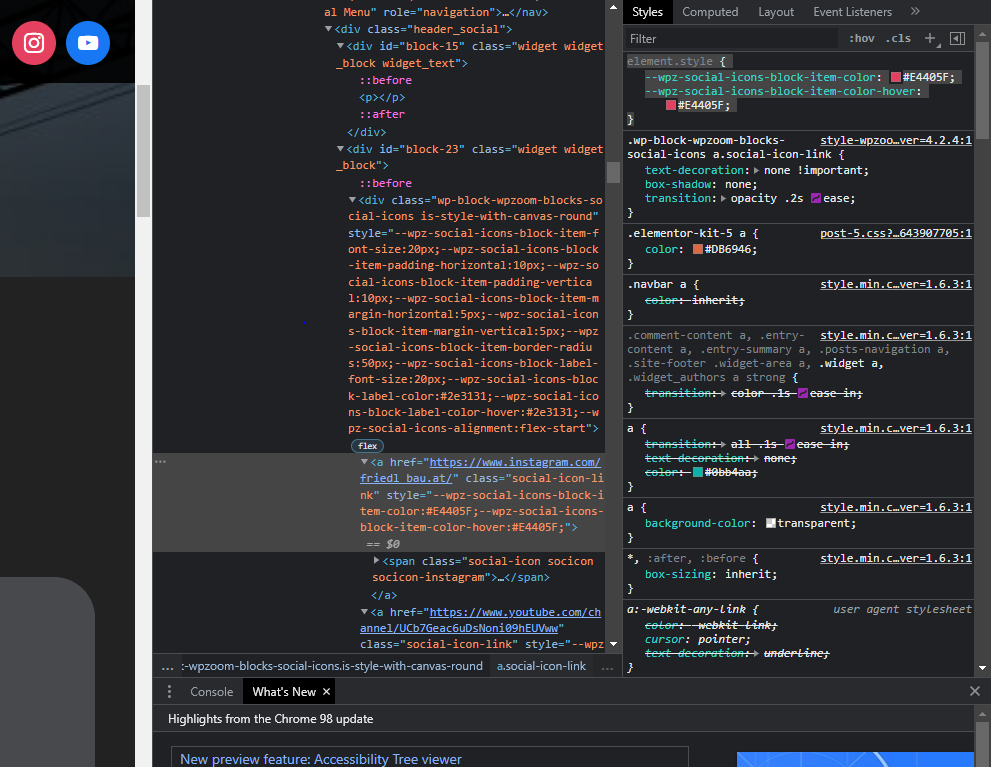This screenshot has width=991, height=767.
Task: Click the Elements panel scroll-up arrow
Action: (x=613, y=7)
